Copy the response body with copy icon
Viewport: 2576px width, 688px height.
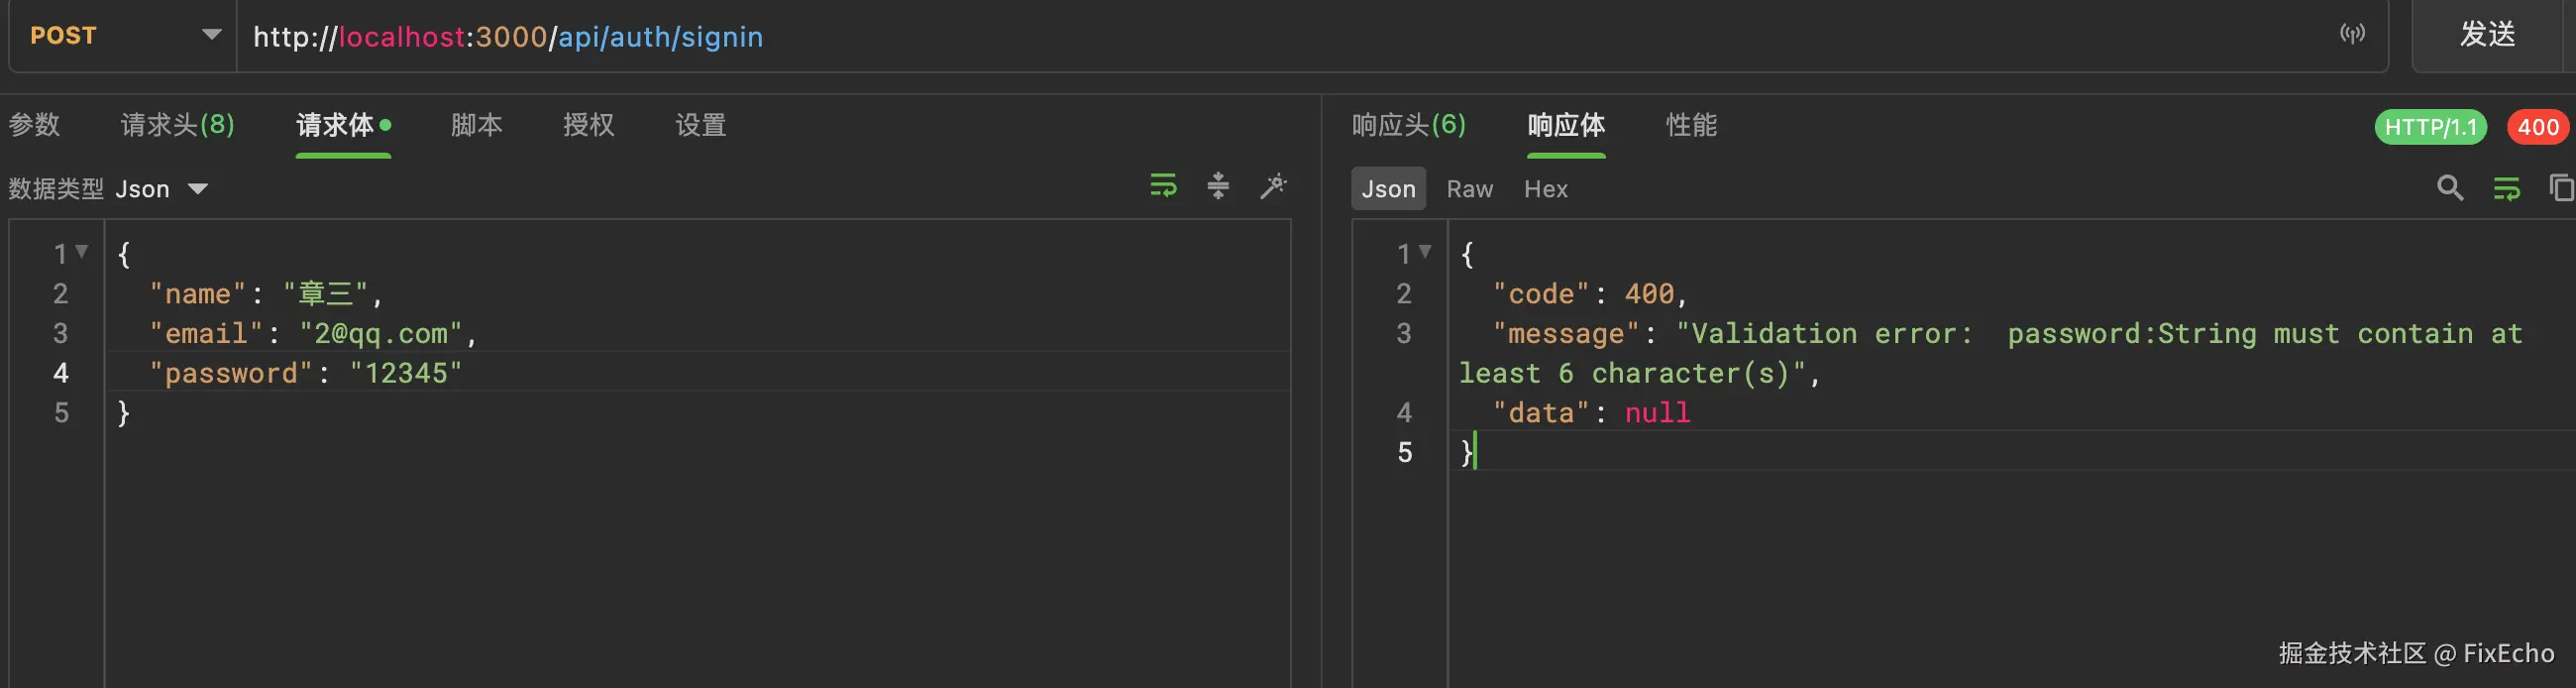click(x=2560, y=188)
